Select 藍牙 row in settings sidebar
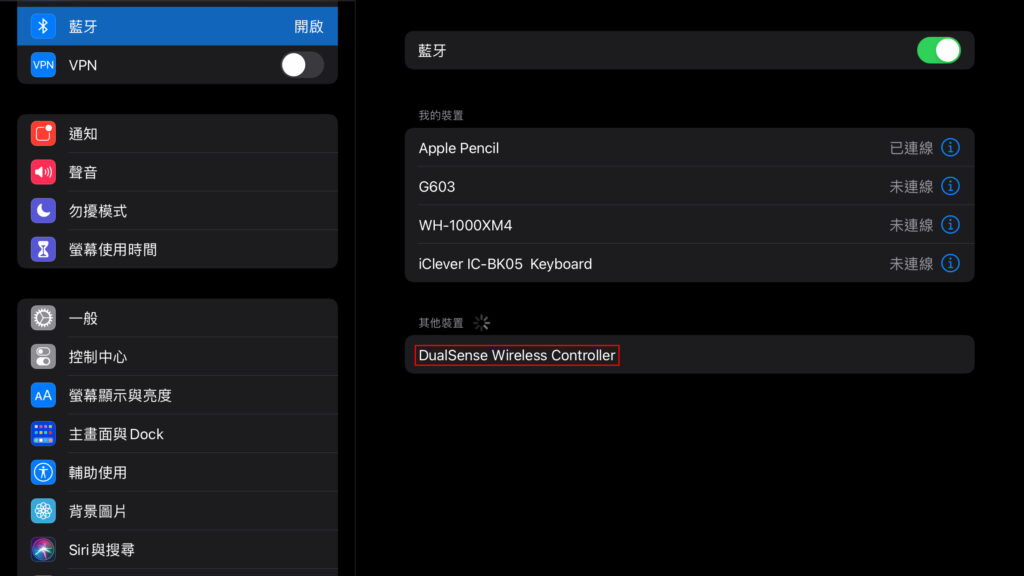The width and height of the screenshot is (1024, 576). pos(178,26)
